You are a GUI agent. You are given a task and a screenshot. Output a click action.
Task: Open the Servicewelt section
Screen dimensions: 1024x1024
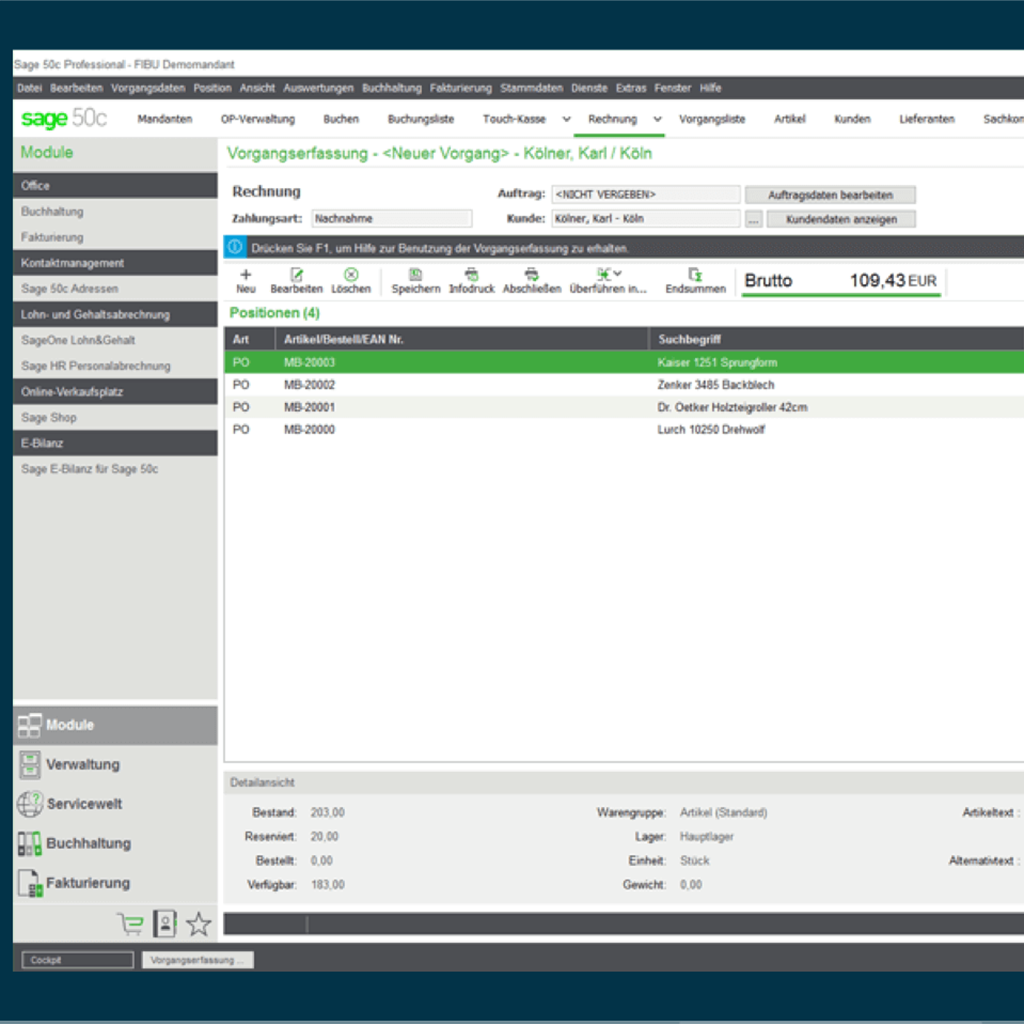tap(115, 804)
